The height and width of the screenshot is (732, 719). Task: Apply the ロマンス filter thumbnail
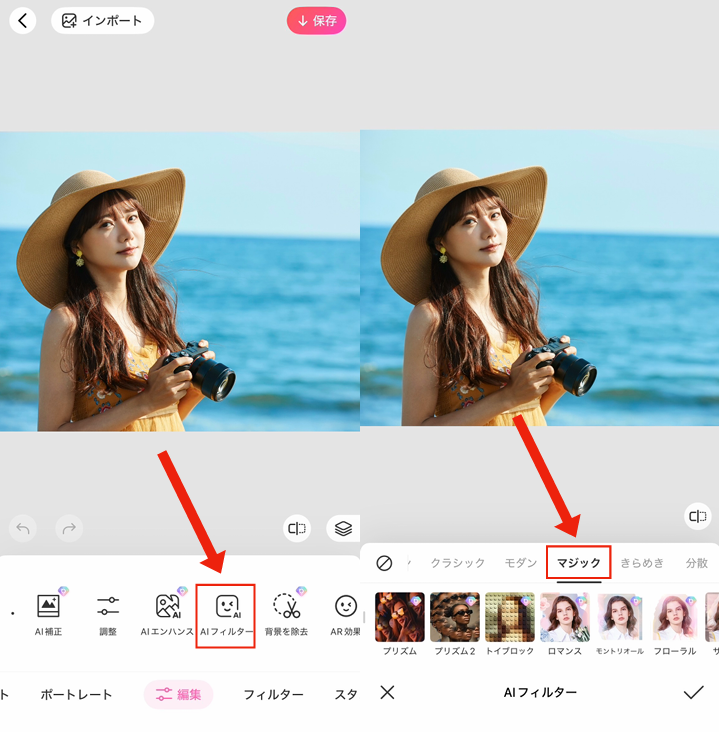coord(565,617)
